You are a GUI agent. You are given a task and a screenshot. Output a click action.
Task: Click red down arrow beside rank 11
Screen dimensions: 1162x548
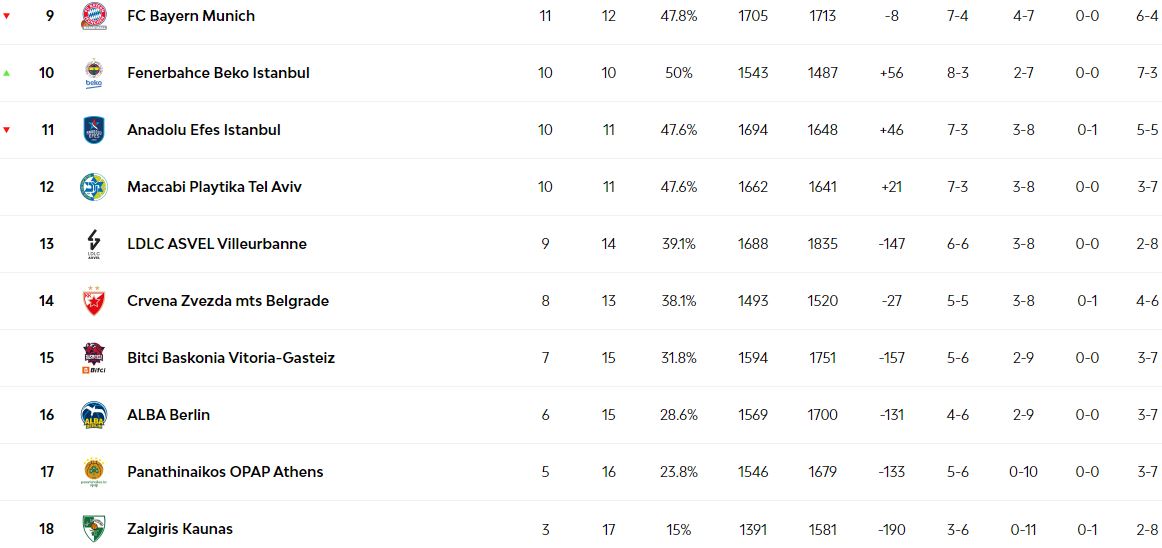(x=7, y=130)
